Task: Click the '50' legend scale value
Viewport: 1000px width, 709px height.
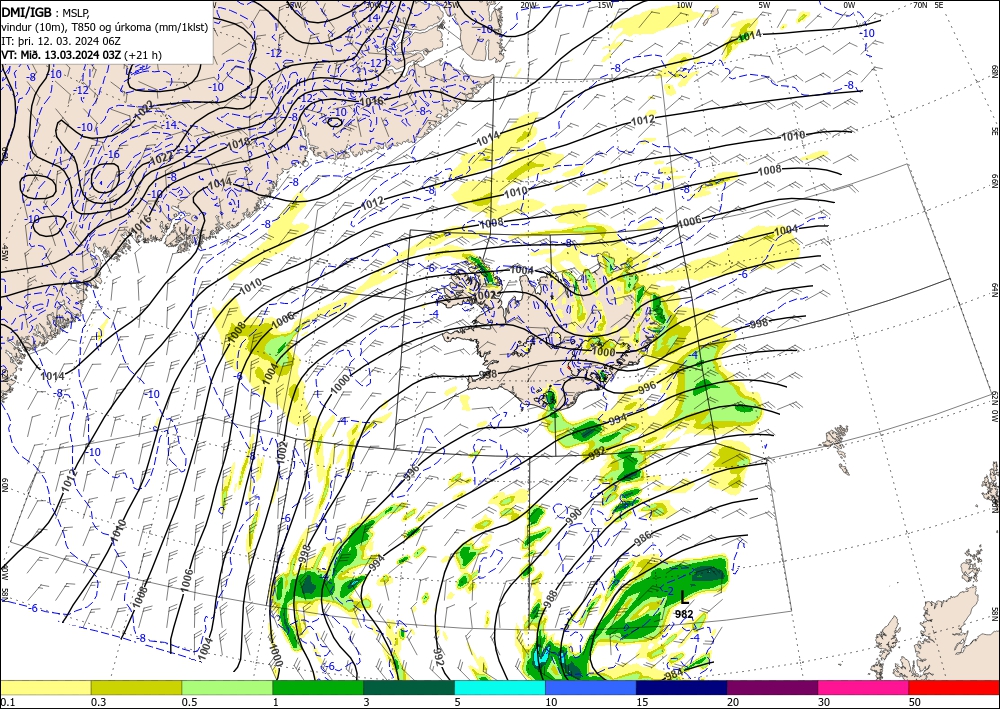Action: pyautogui.click(x=916, y=702)
